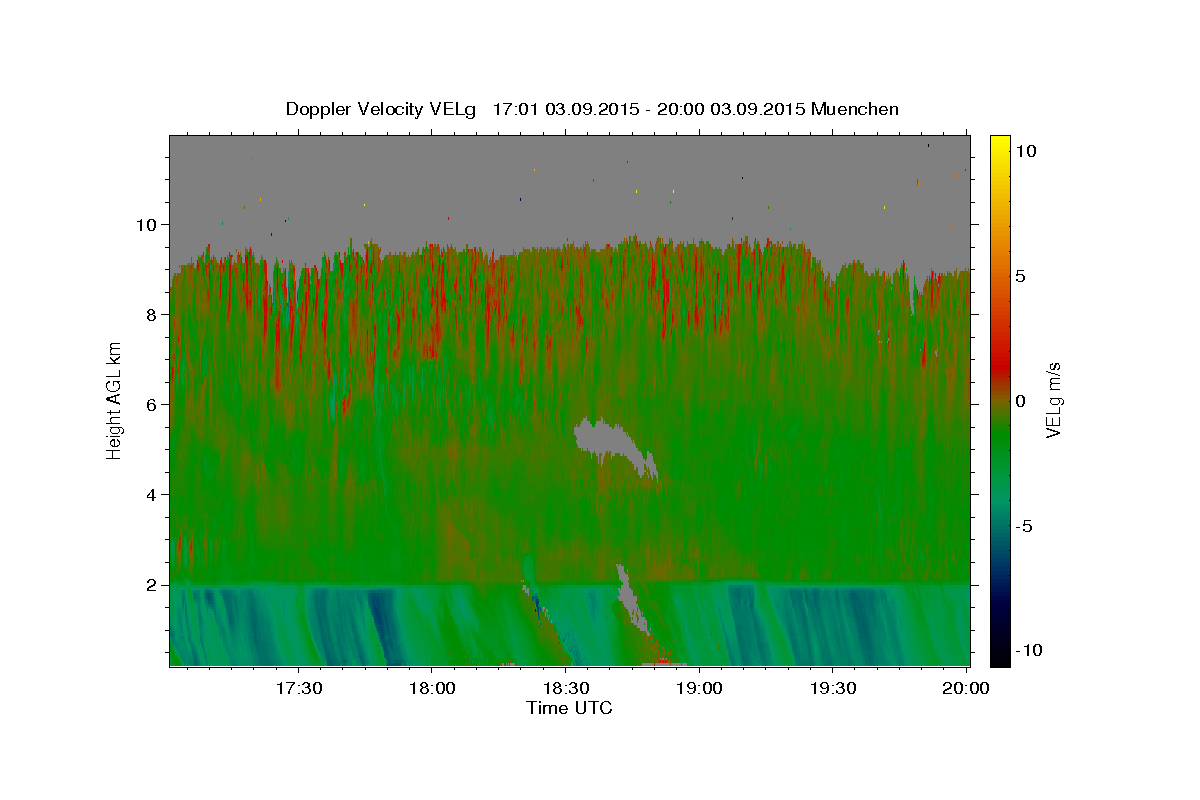
Task: Select the 18:30 time tick label
Action: 565,689
